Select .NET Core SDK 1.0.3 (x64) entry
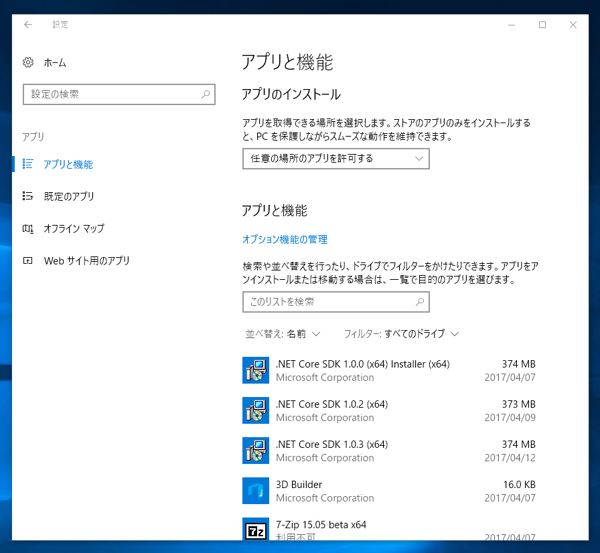 point(389,450)
